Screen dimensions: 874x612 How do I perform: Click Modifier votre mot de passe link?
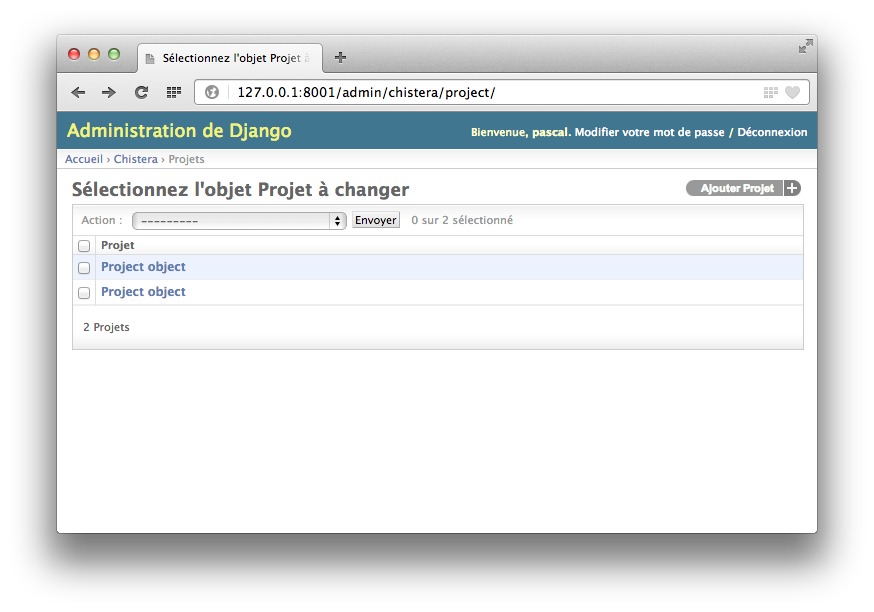(649, 133)
